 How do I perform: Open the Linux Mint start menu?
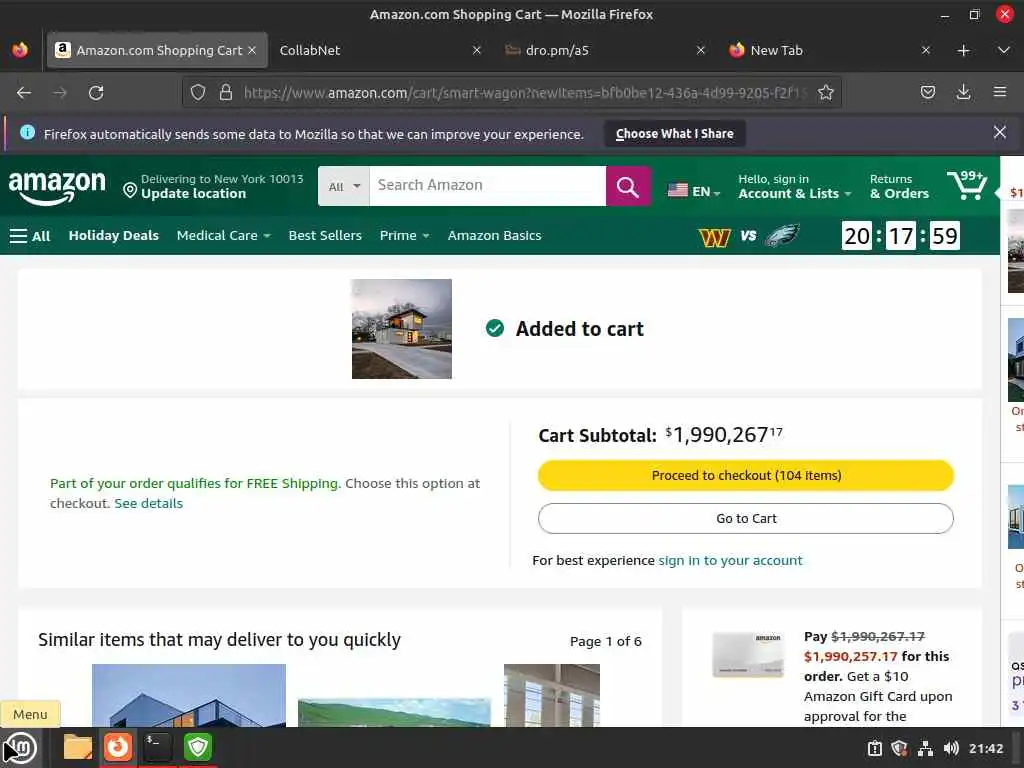click(20, 747)
